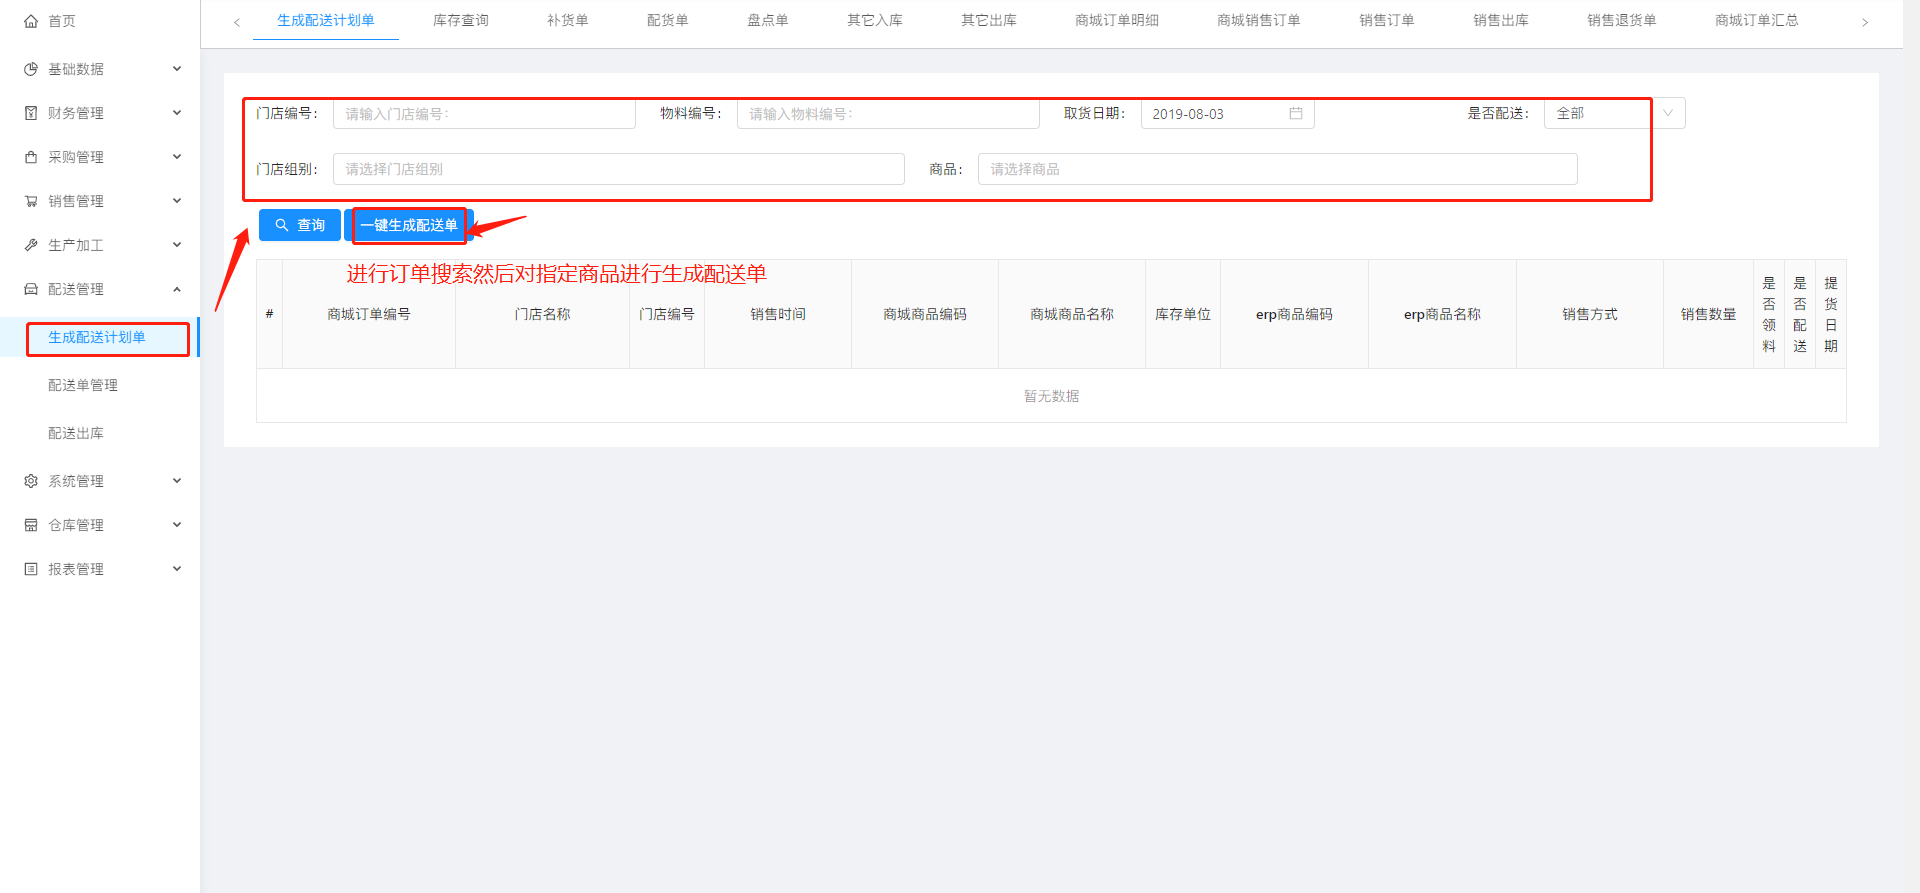Switch to the 其它入库 tab
Viewport: 1920px width, 893px height.
[x=875, y=20]
